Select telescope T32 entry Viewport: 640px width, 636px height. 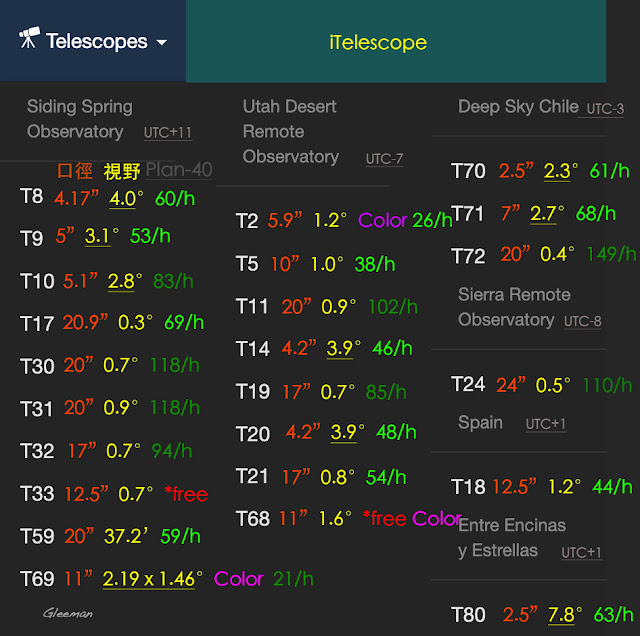click(37, 451)
